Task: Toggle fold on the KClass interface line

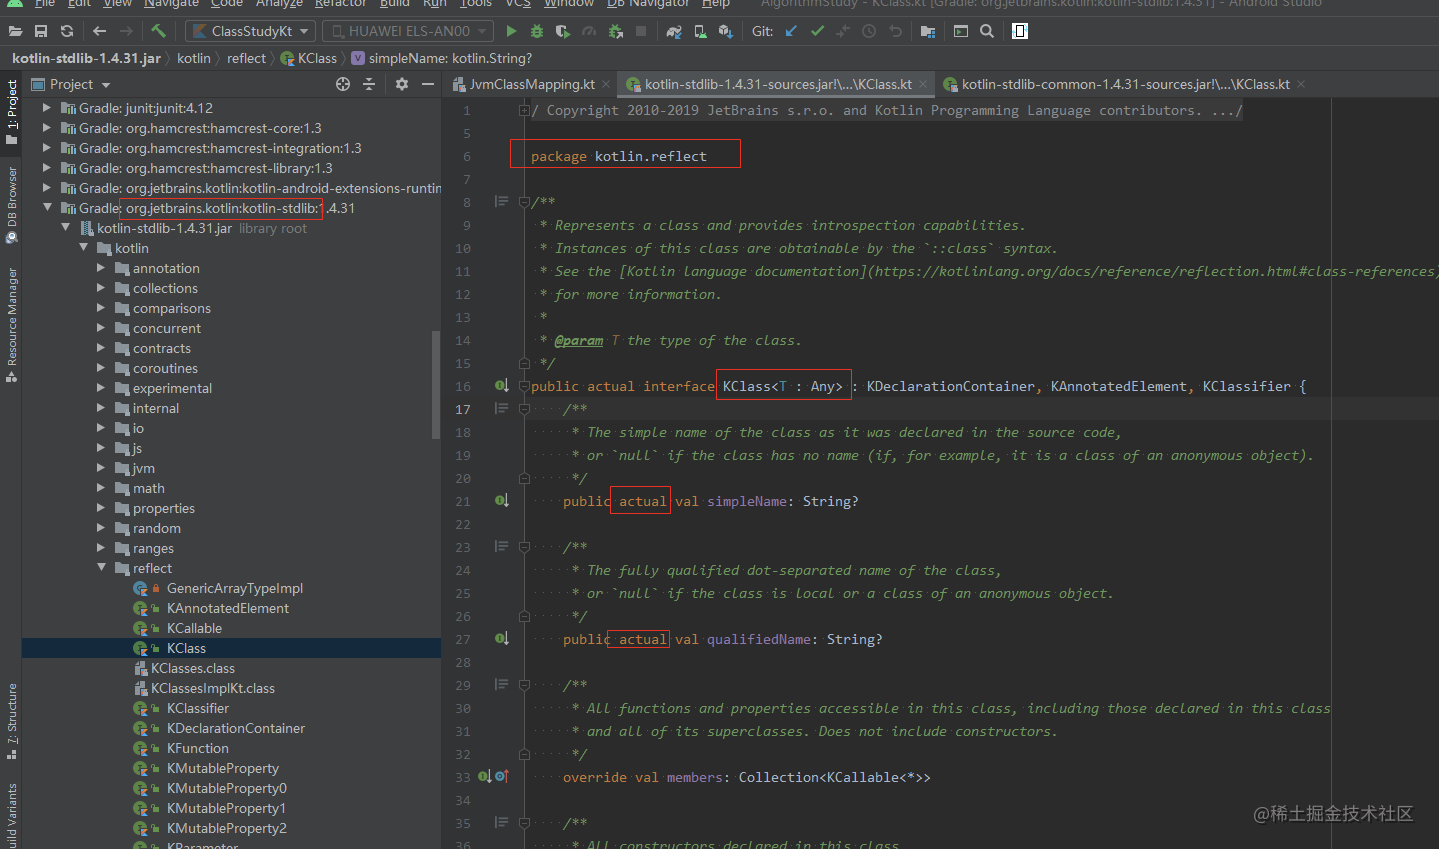Action: coord(524,386)
